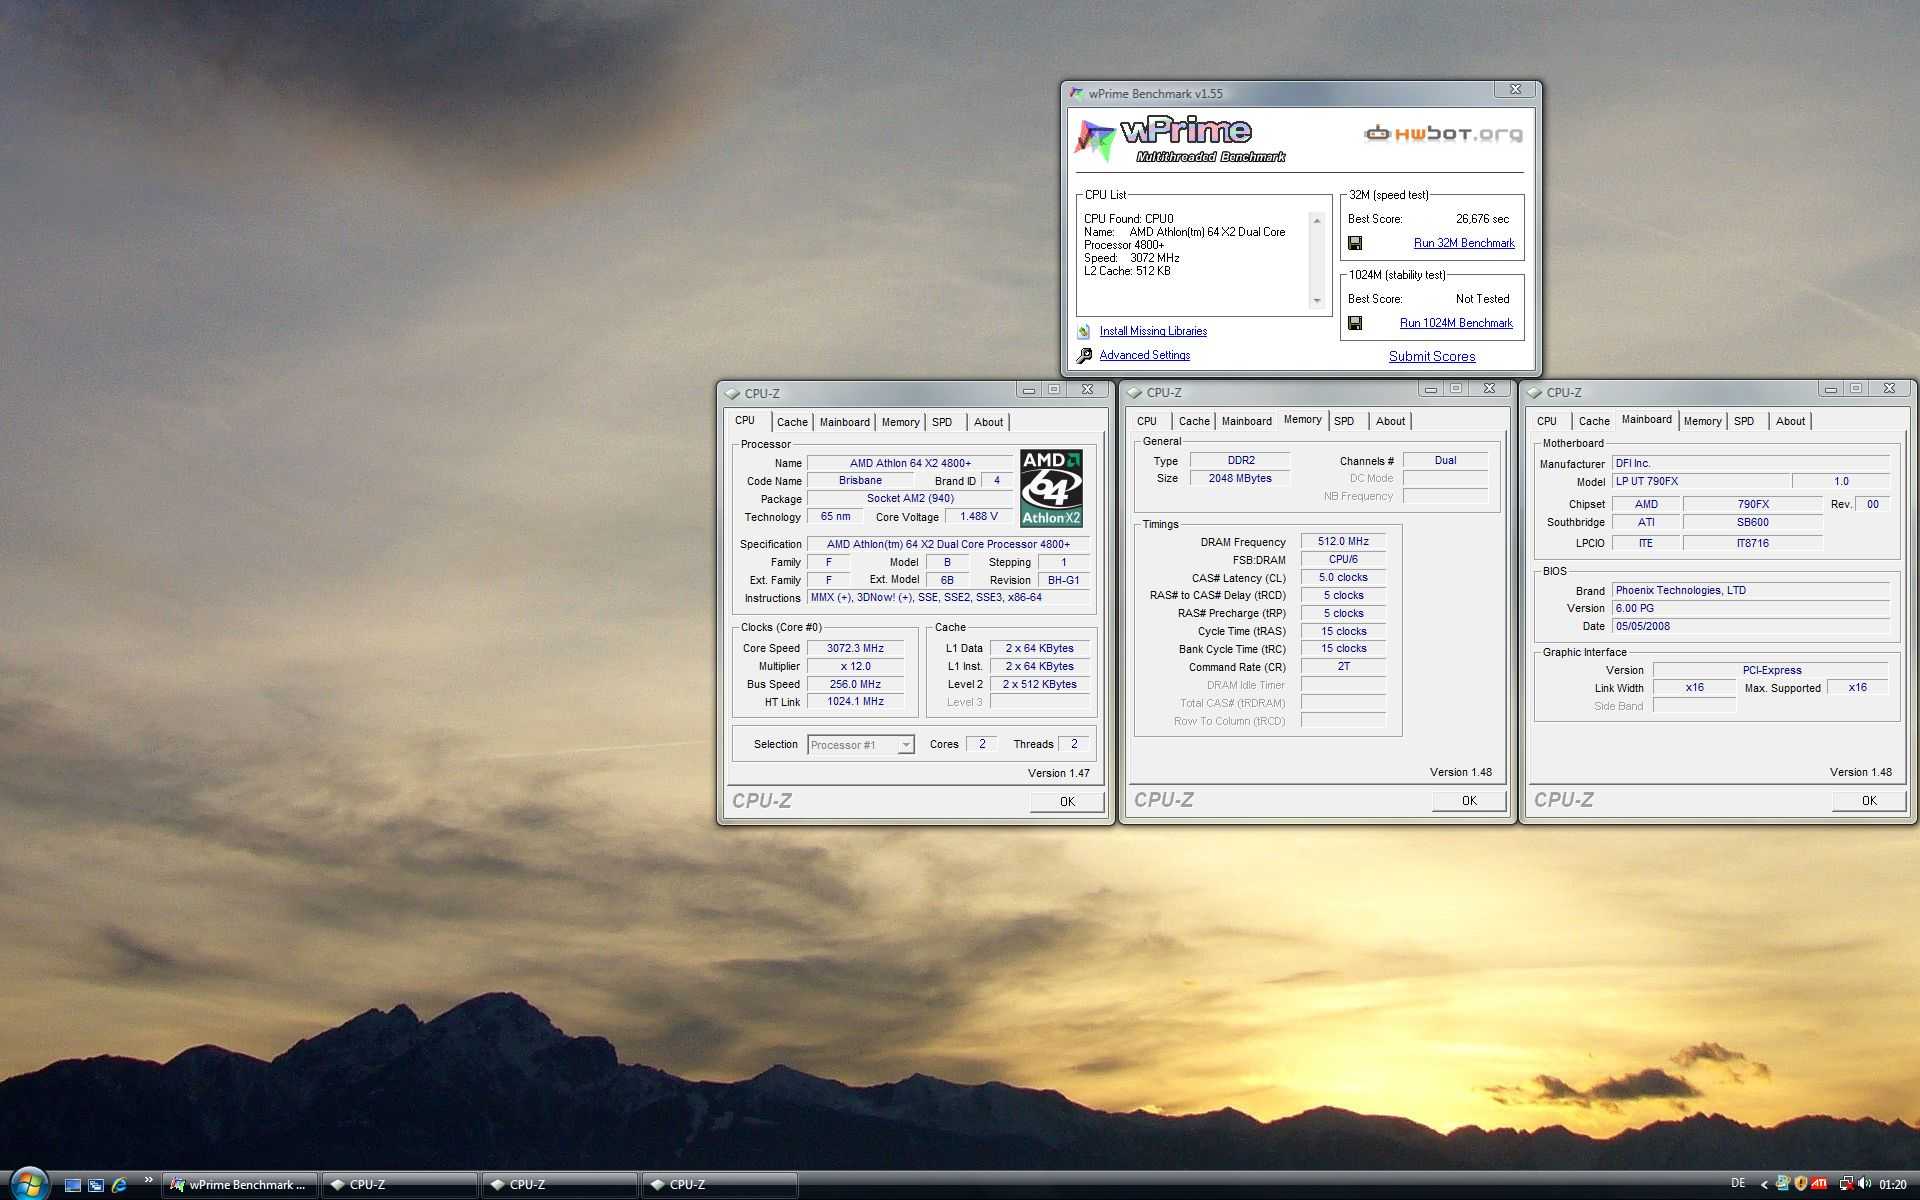This screenshot has height=1200, width=1920.
Task: Show hidden tray icons with arrow
Action: coord(1764,1185)
